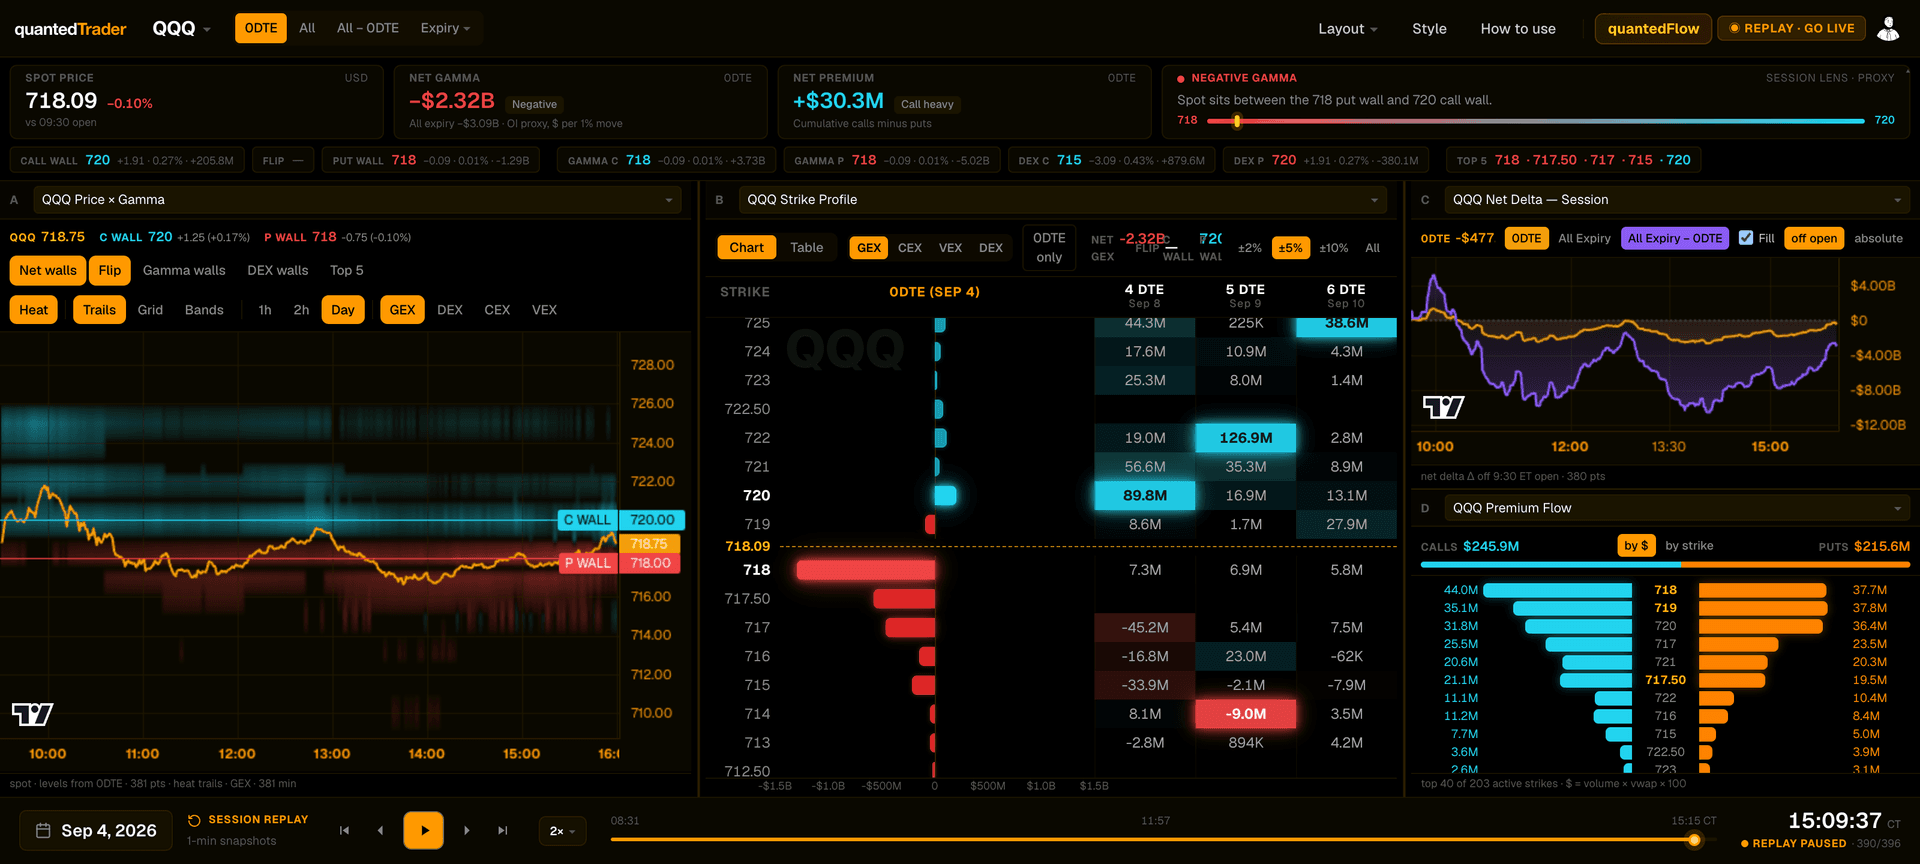Viewport: 1920px width, 864px height.
Task: Click the spot marker on gamma range bar
Action: tap(1237, 121)
